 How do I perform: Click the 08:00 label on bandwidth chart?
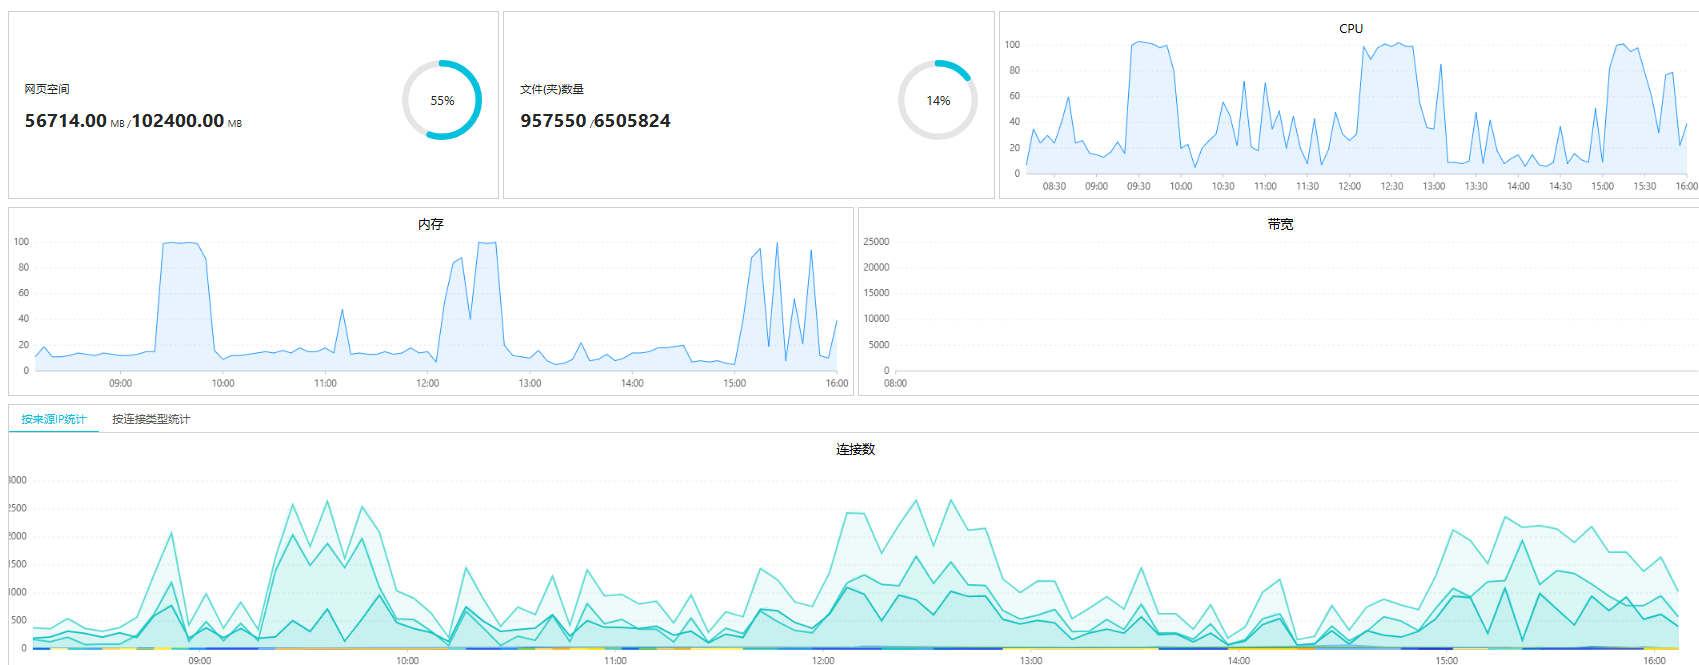click(895, 383)
